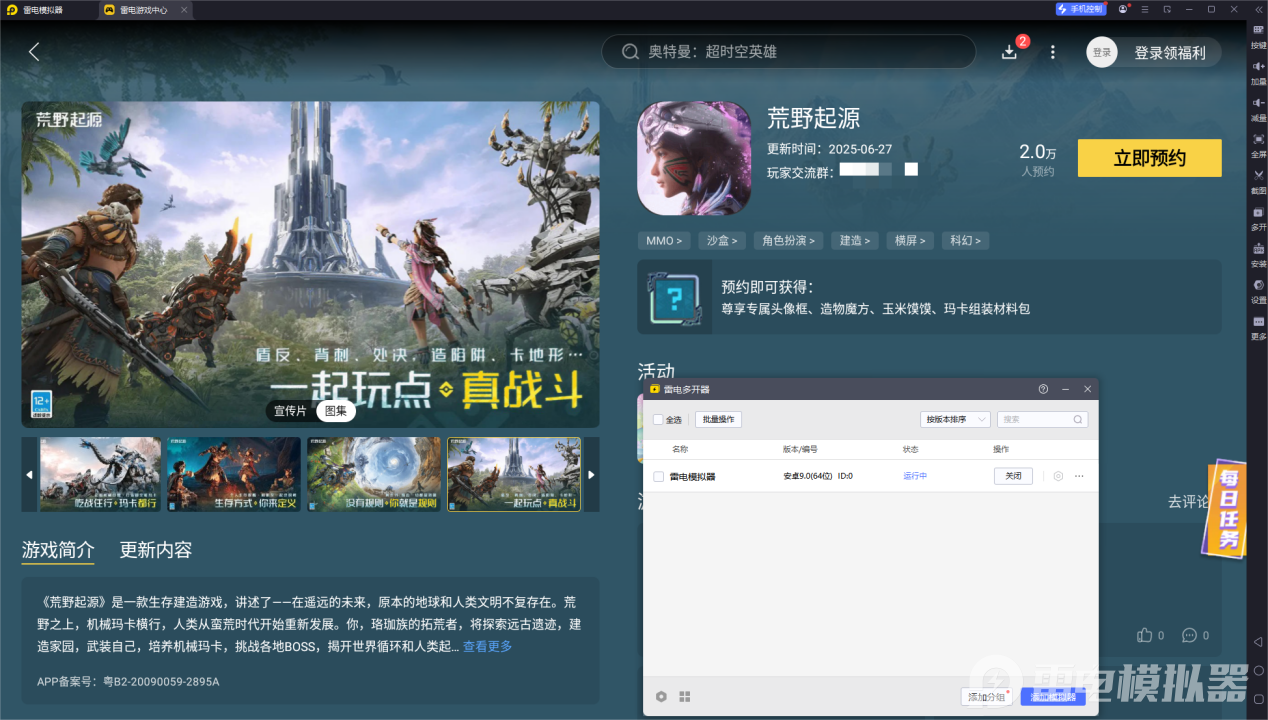
Task: Toggle the thumbs-up like icon
Action: click(1146, 634)
